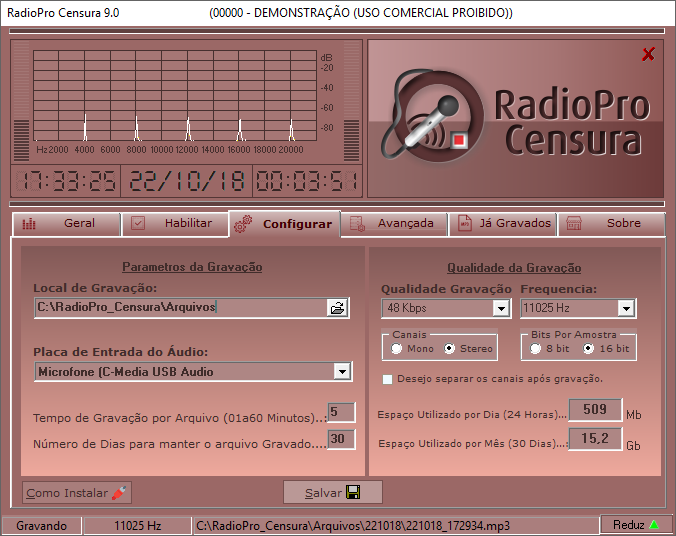This screenshot has height=536, width=676.
Task: Click the right VU level meter
Action: click(x=351, y=101)
